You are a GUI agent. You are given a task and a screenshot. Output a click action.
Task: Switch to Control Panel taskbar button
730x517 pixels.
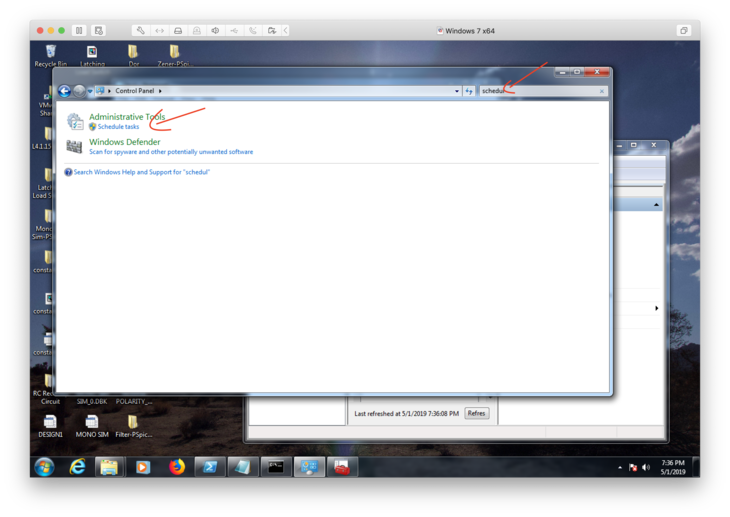[309, 467]
